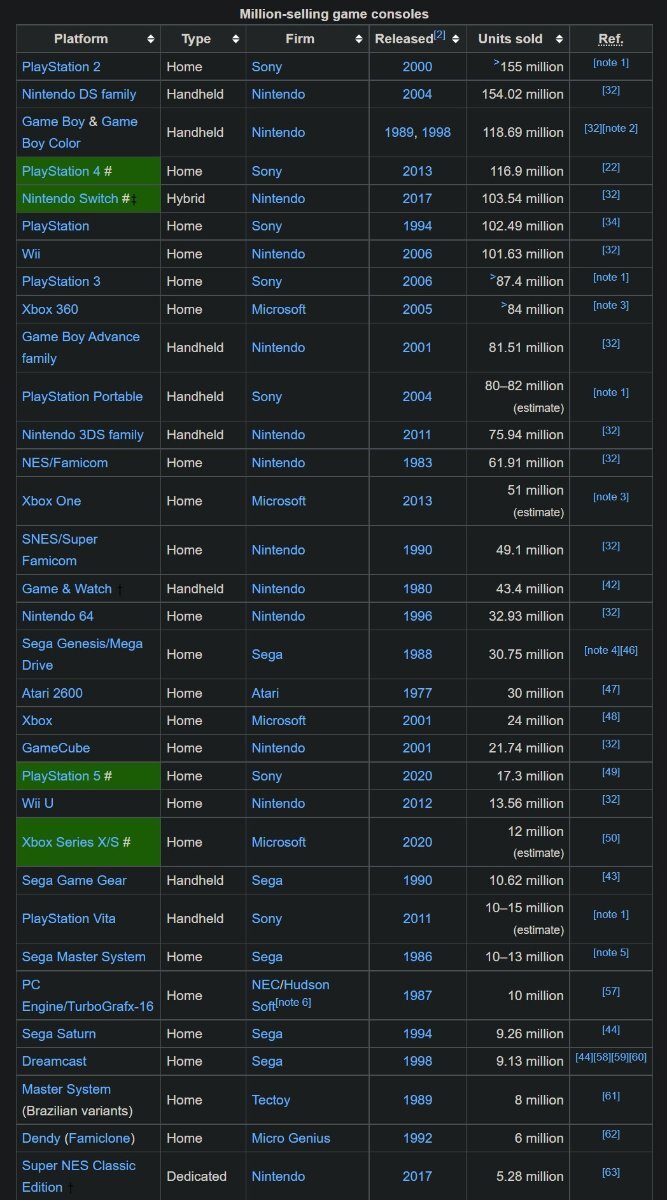Image resolution: width=667 pixels, height=1200 pixels.
Task: Sort table by Firm column arrows
Action: 359,39
